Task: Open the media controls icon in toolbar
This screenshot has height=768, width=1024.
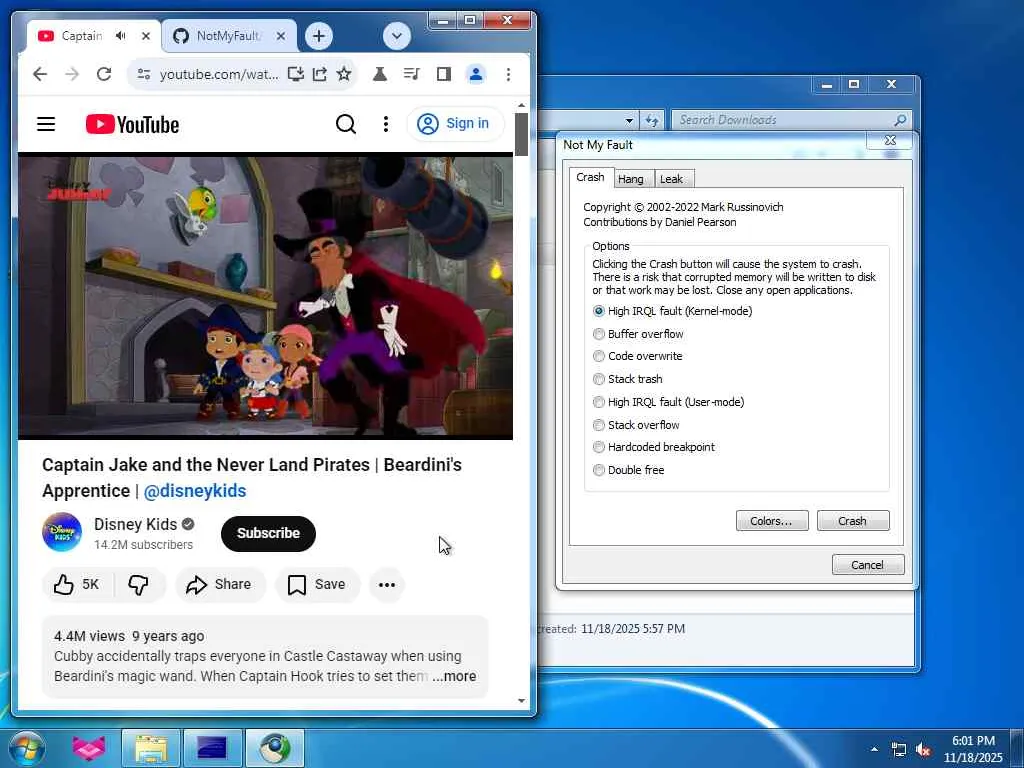Action: click(411, 74)
